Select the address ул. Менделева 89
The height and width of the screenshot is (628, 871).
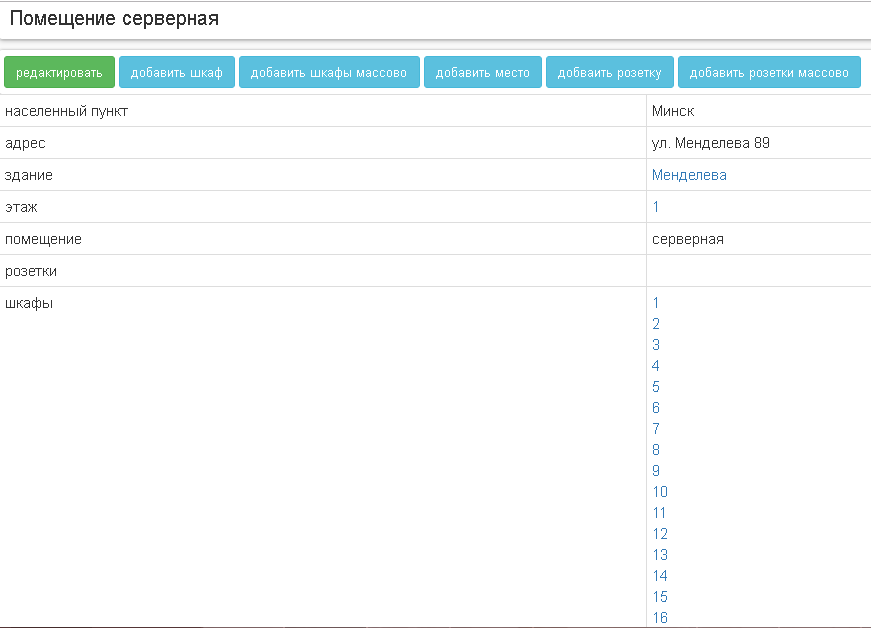(x=710, y=143)
